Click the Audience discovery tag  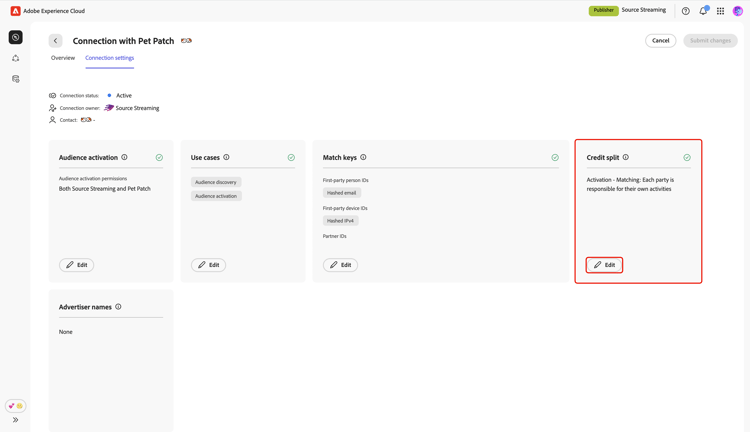click(x=216, y=182)
